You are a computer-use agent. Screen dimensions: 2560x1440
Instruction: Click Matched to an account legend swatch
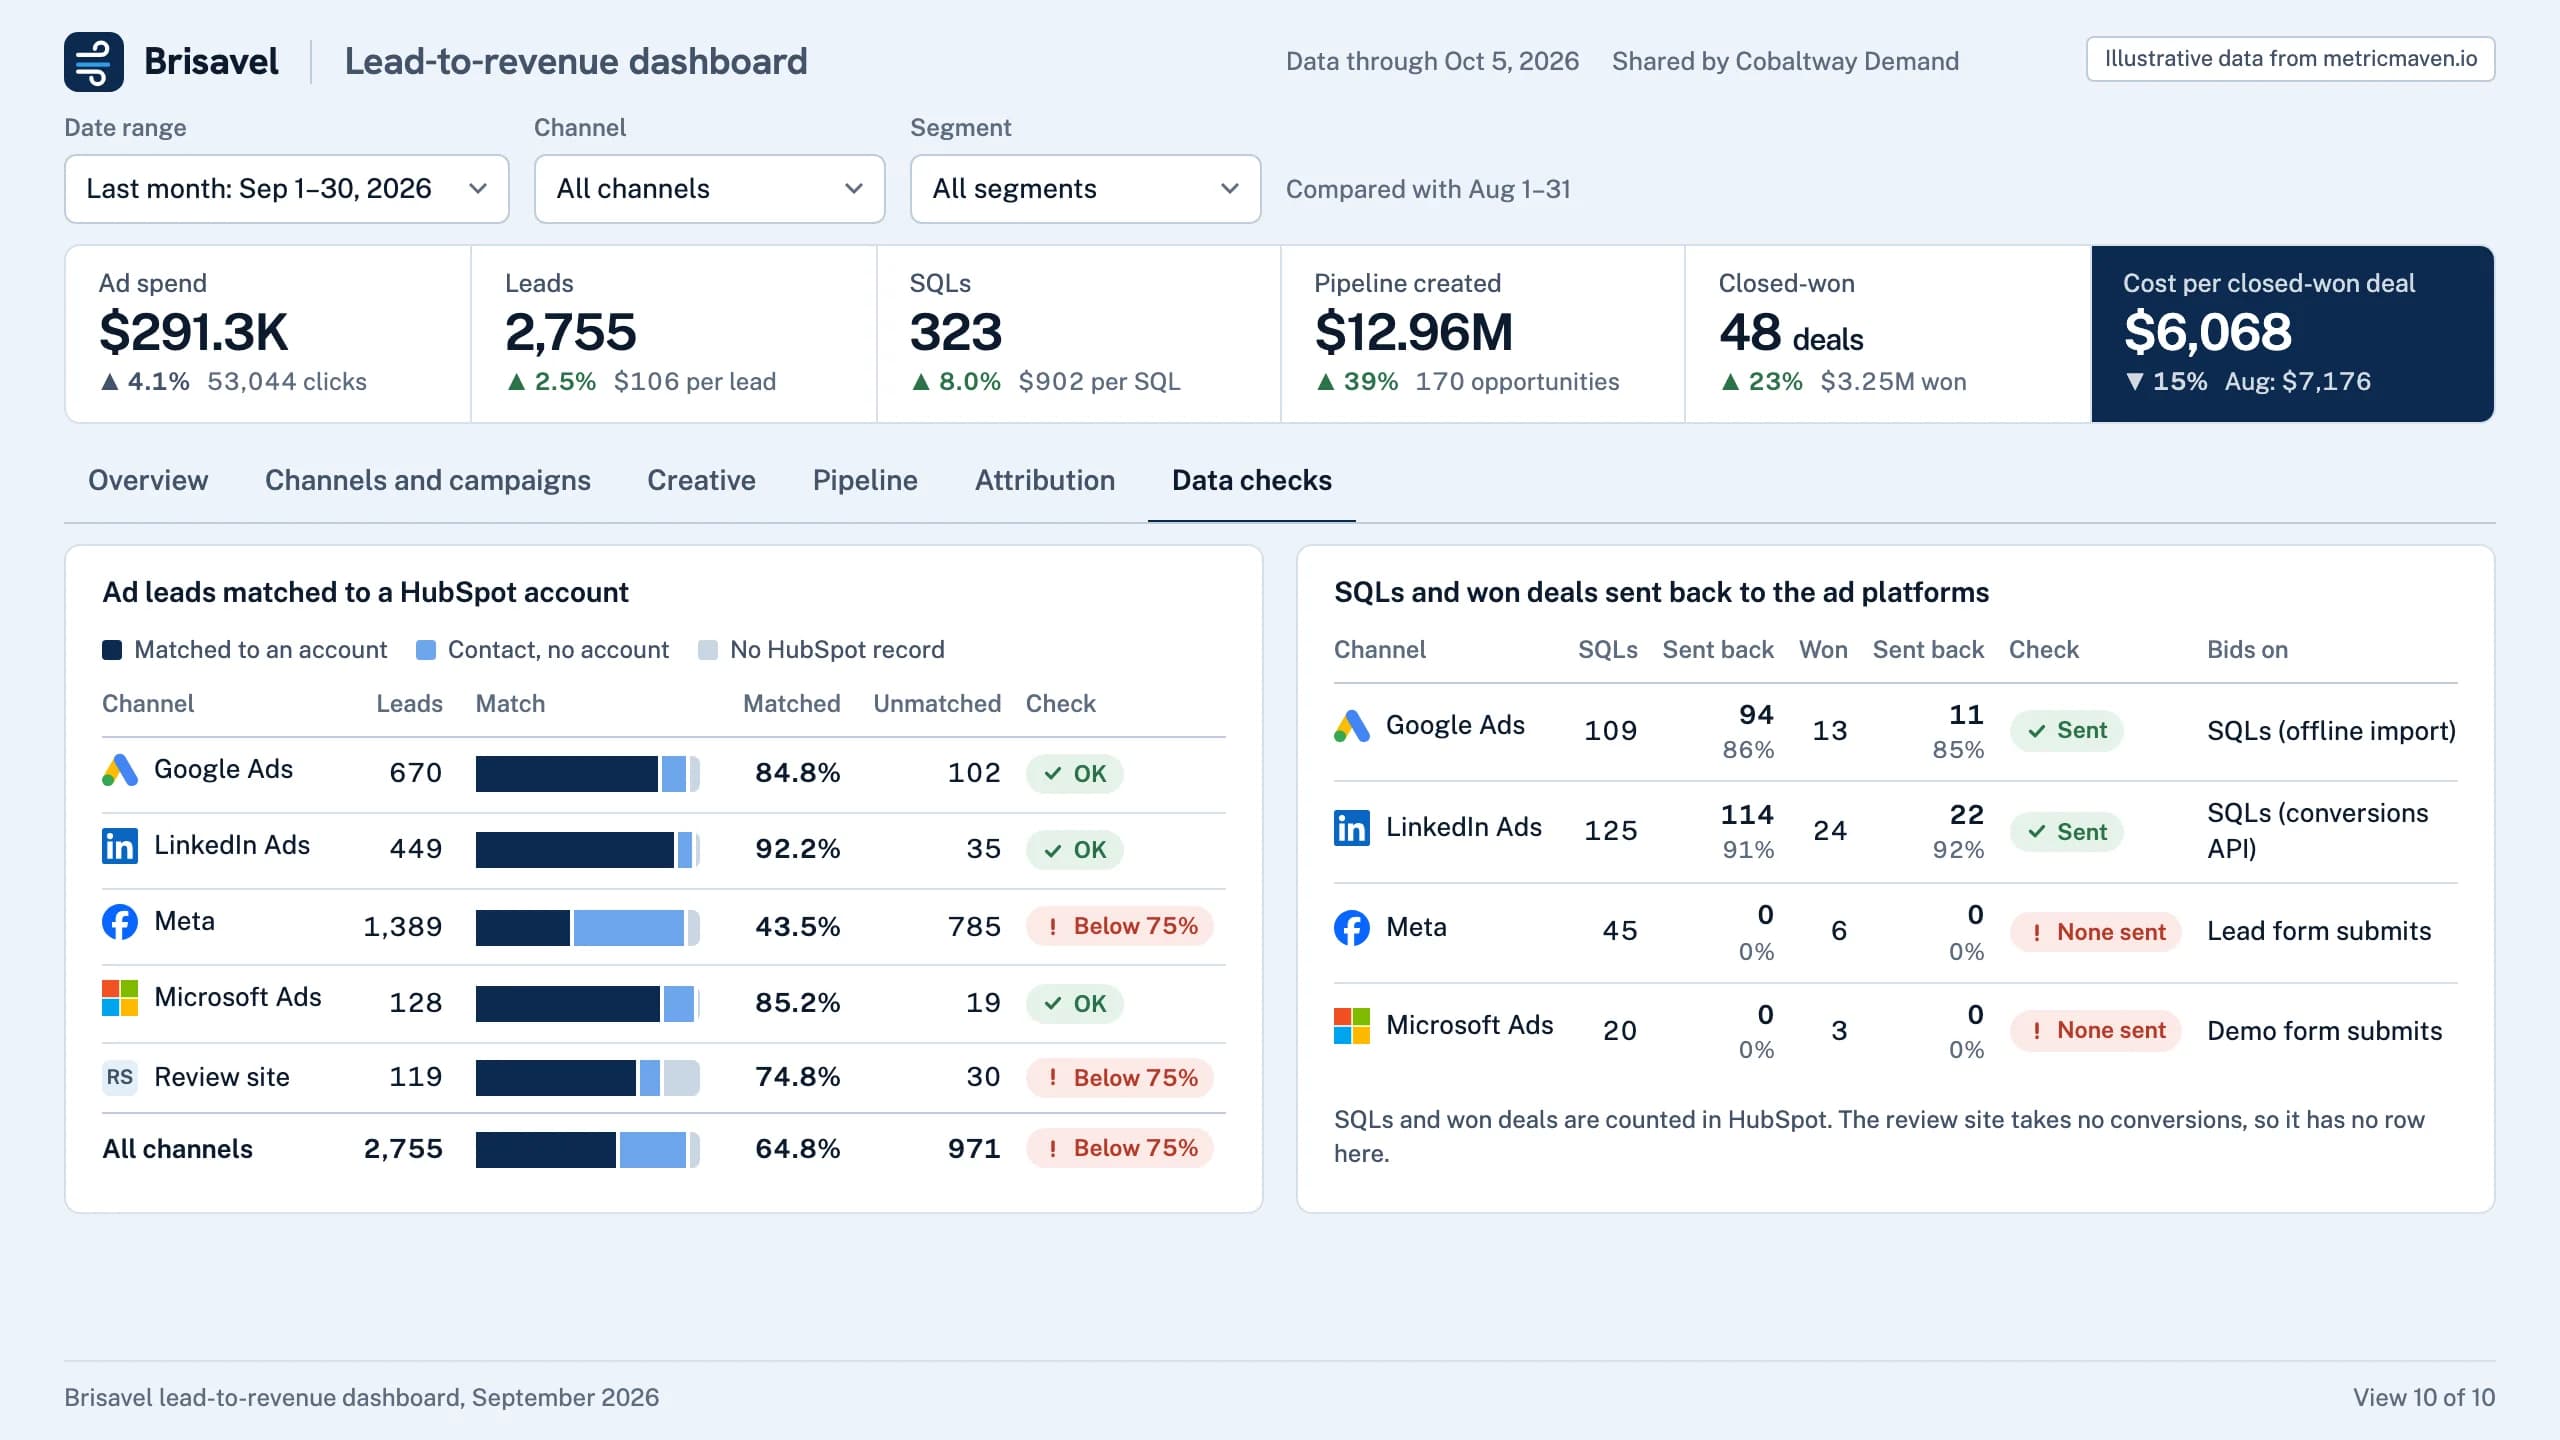112,650
